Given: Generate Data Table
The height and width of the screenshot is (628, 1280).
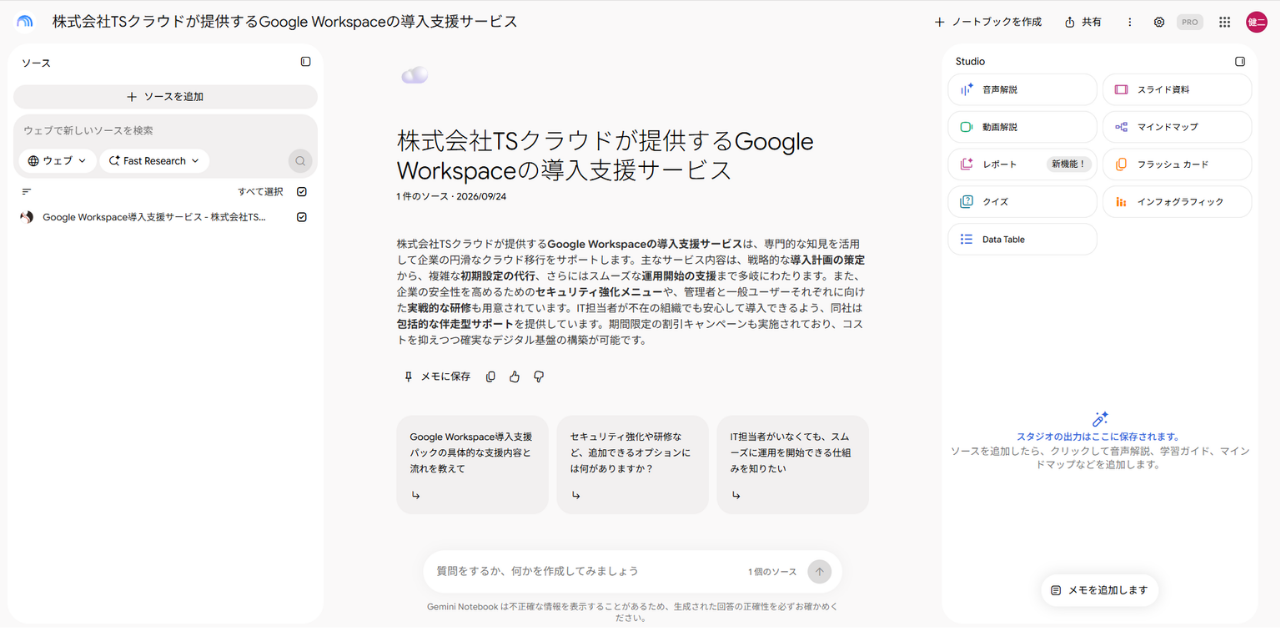Looking at the screenshot, I should coord(1022,239).
